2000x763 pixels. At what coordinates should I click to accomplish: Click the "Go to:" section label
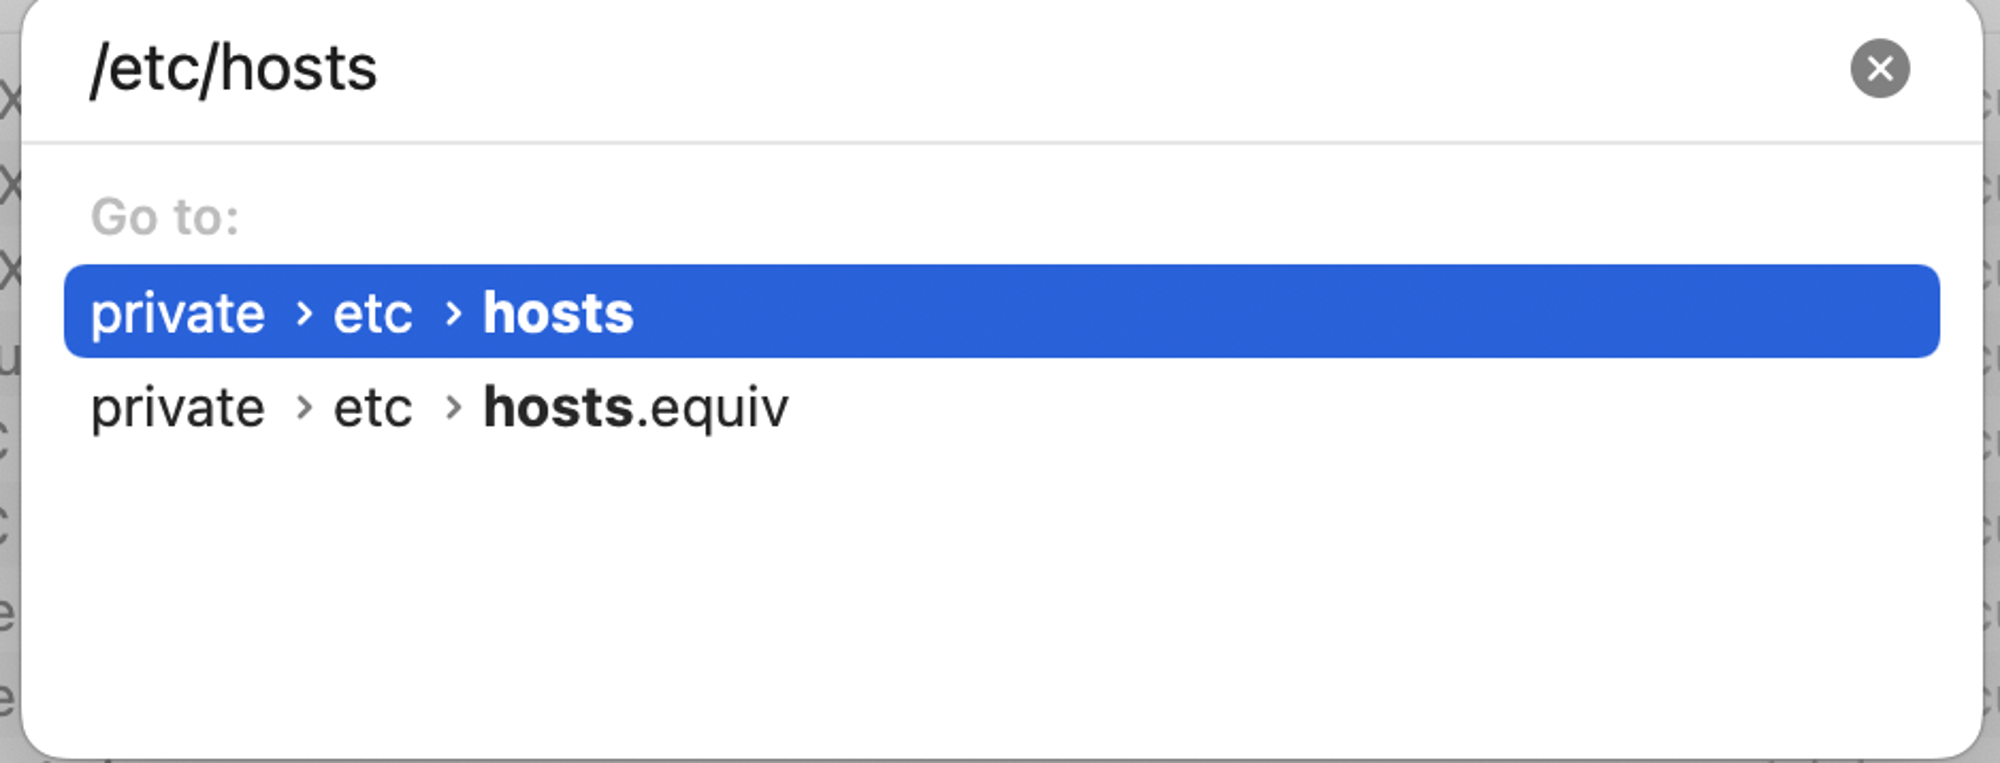[x=165, y=217]
